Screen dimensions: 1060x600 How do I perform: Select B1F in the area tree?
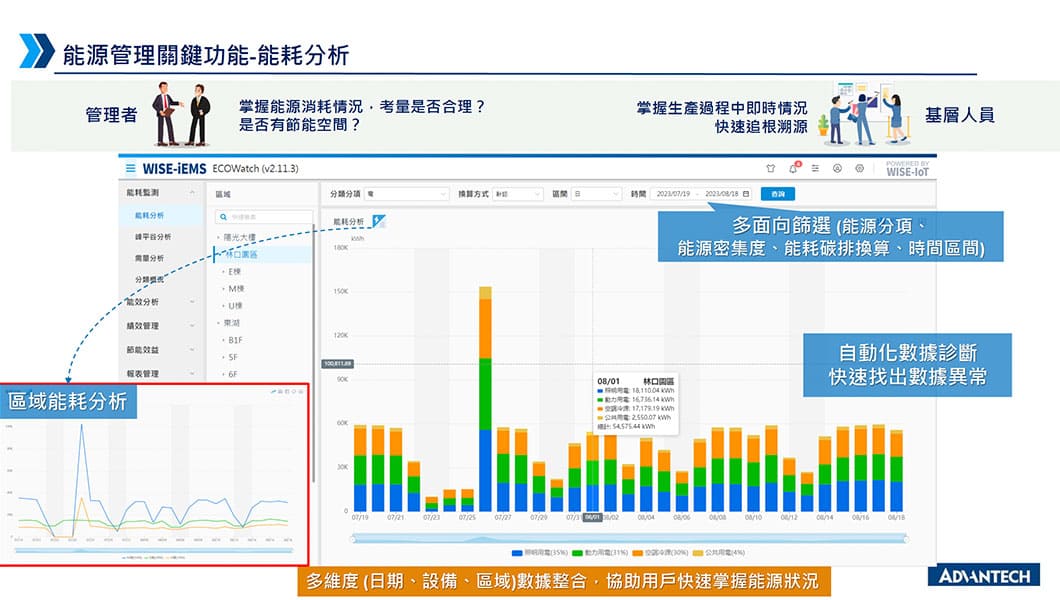click(x=235, y=340)
